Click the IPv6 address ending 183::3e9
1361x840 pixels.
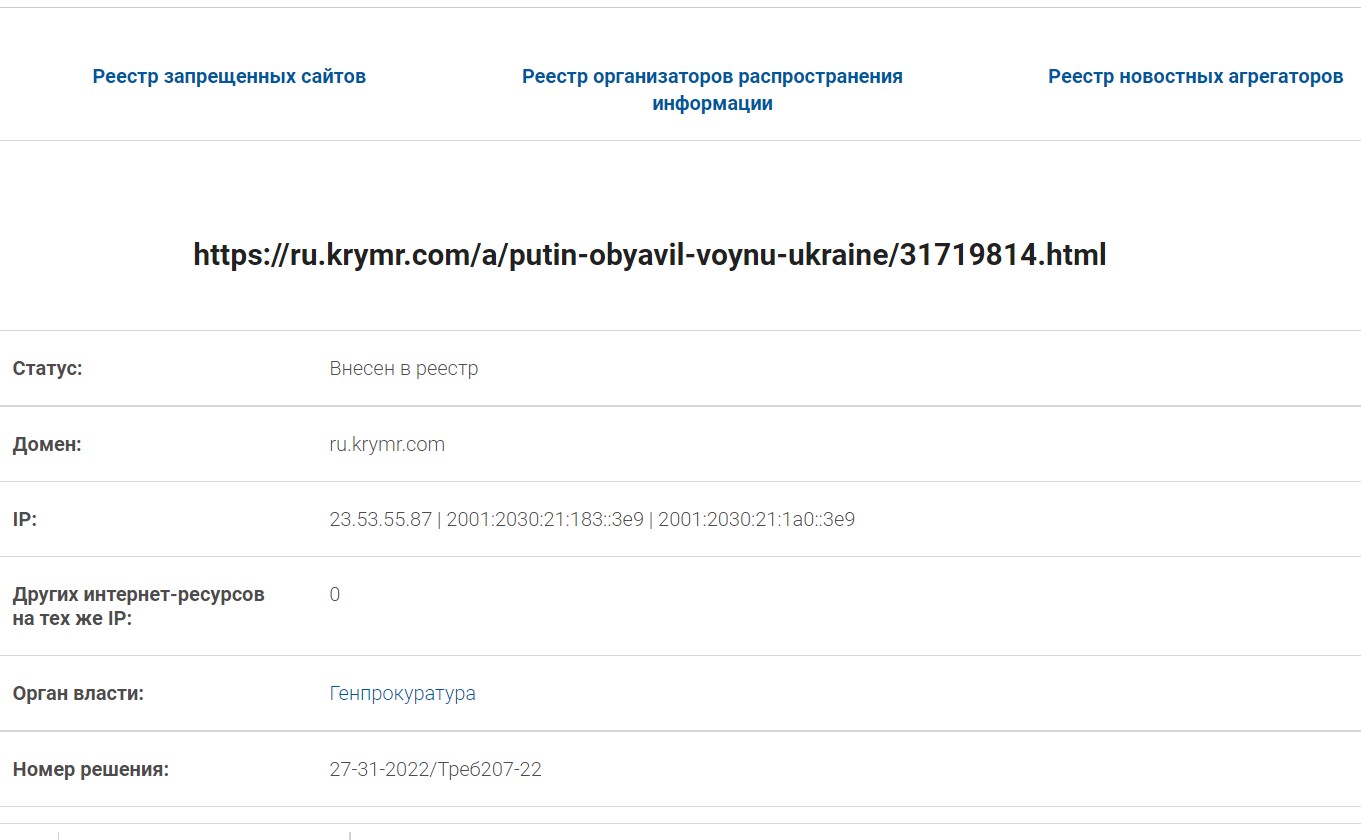[545, 520]
